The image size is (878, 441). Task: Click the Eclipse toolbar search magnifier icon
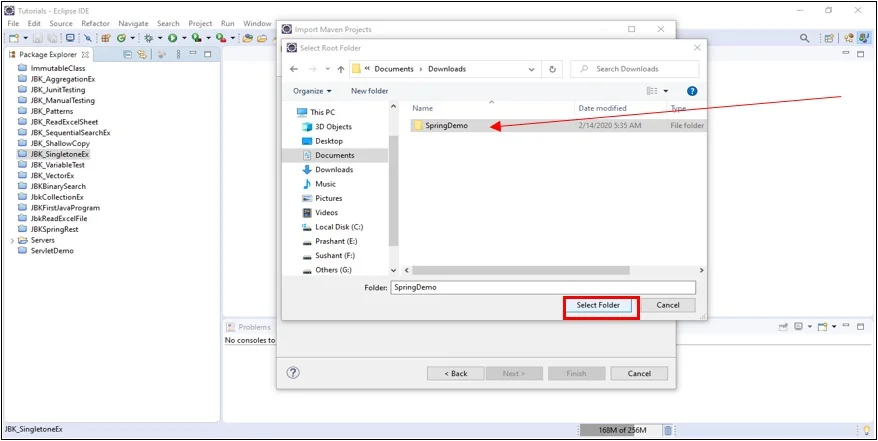[804, 38]
